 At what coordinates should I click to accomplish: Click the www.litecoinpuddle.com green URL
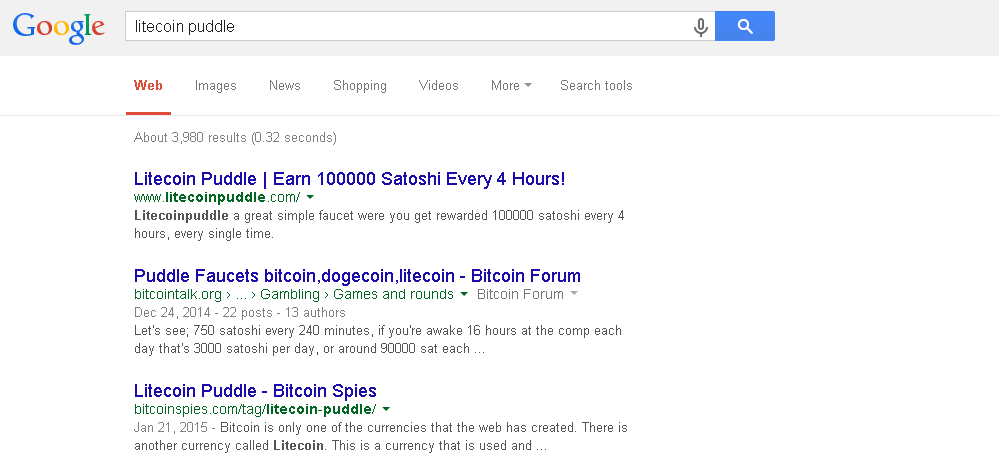point(217,197)
